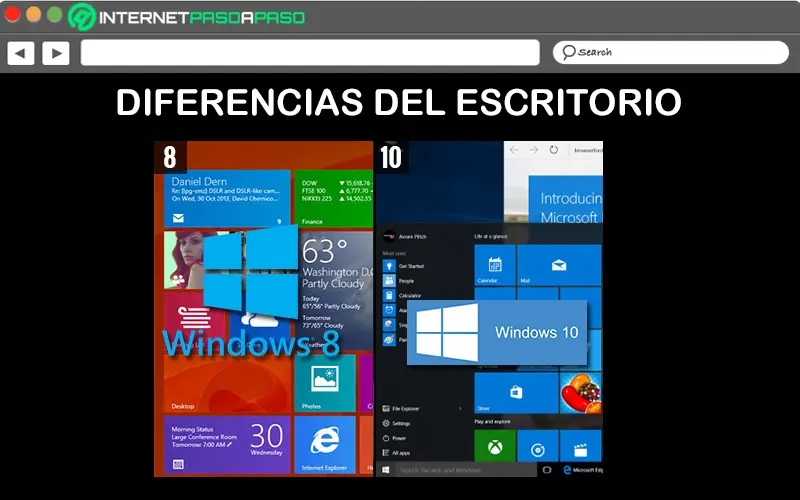Click the Windows Start button on taskbar
Viewport: 800px width, 500px height.
[x=386, y=470]
